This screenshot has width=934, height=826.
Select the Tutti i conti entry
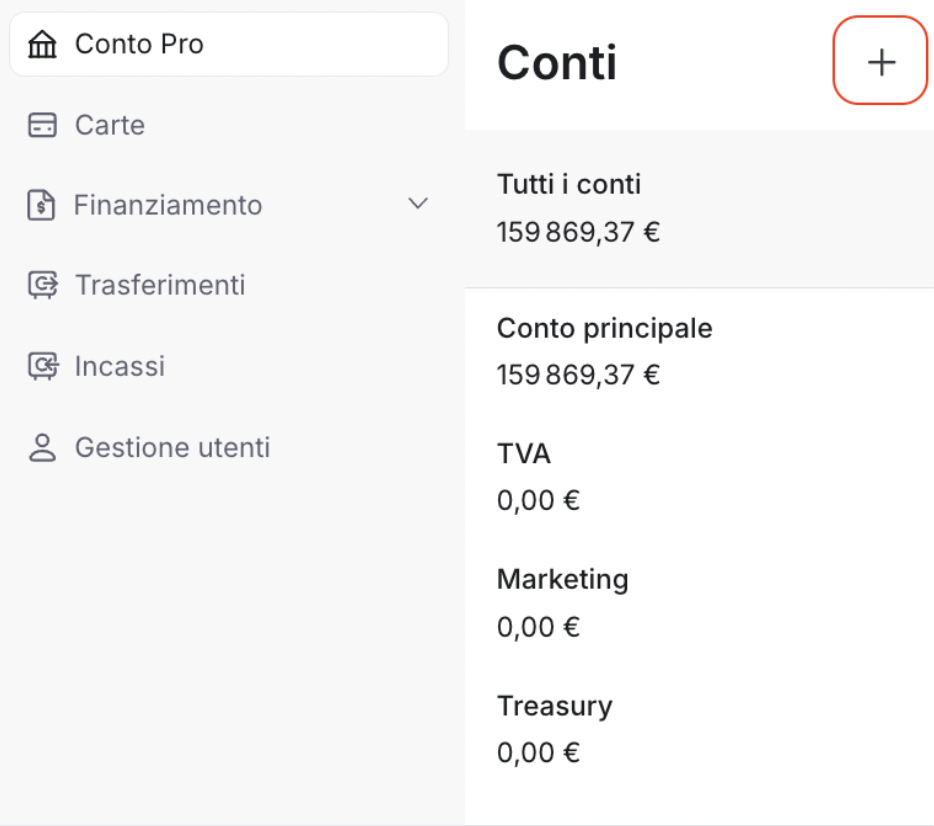pos(699,208)
